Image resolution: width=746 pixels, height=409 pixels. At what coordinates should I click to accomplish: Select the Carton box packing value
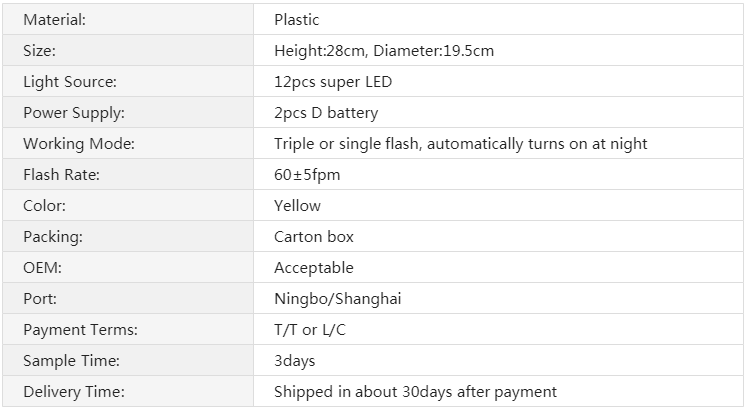pos(314,237)
